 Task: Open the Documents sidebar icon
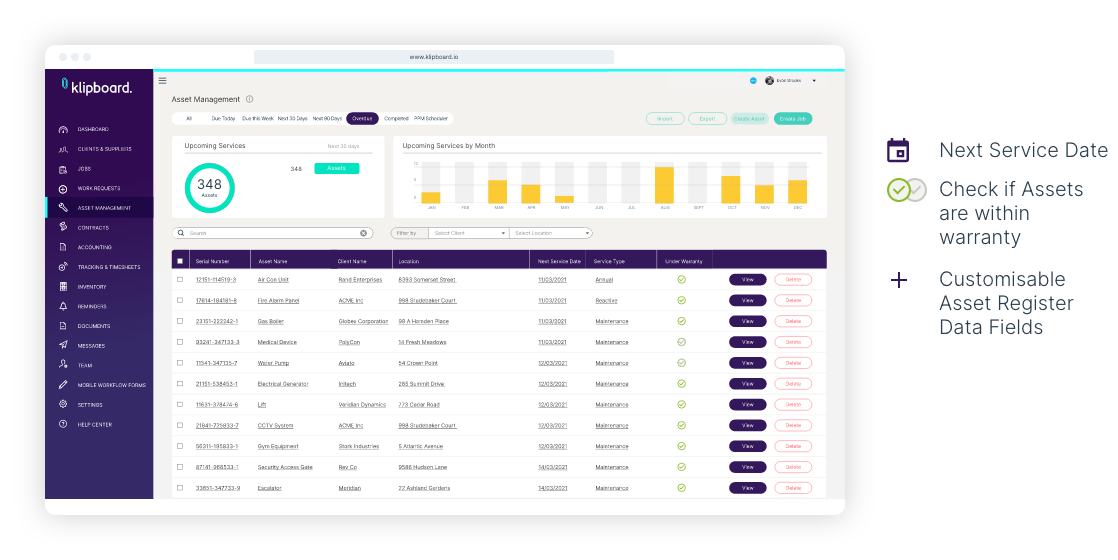click(63, 326)
